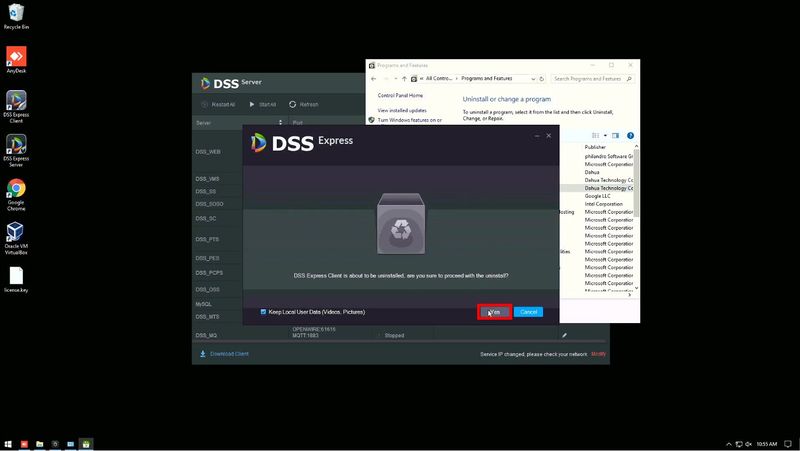Sort by the Publisher column header
The width and height of the screenshot is (800, 451).
[595, 147]
